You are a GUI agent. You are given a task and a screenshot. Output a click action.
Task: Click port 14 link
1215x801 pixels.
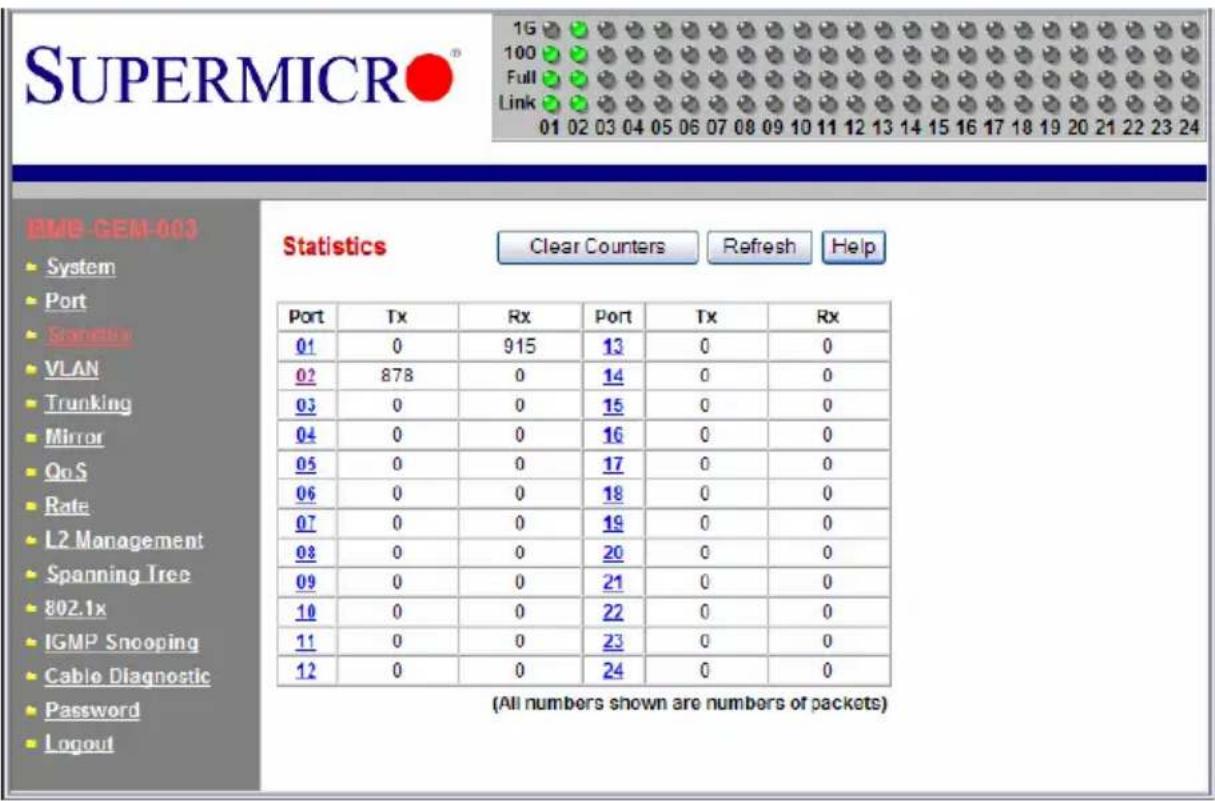coord(614,376)
